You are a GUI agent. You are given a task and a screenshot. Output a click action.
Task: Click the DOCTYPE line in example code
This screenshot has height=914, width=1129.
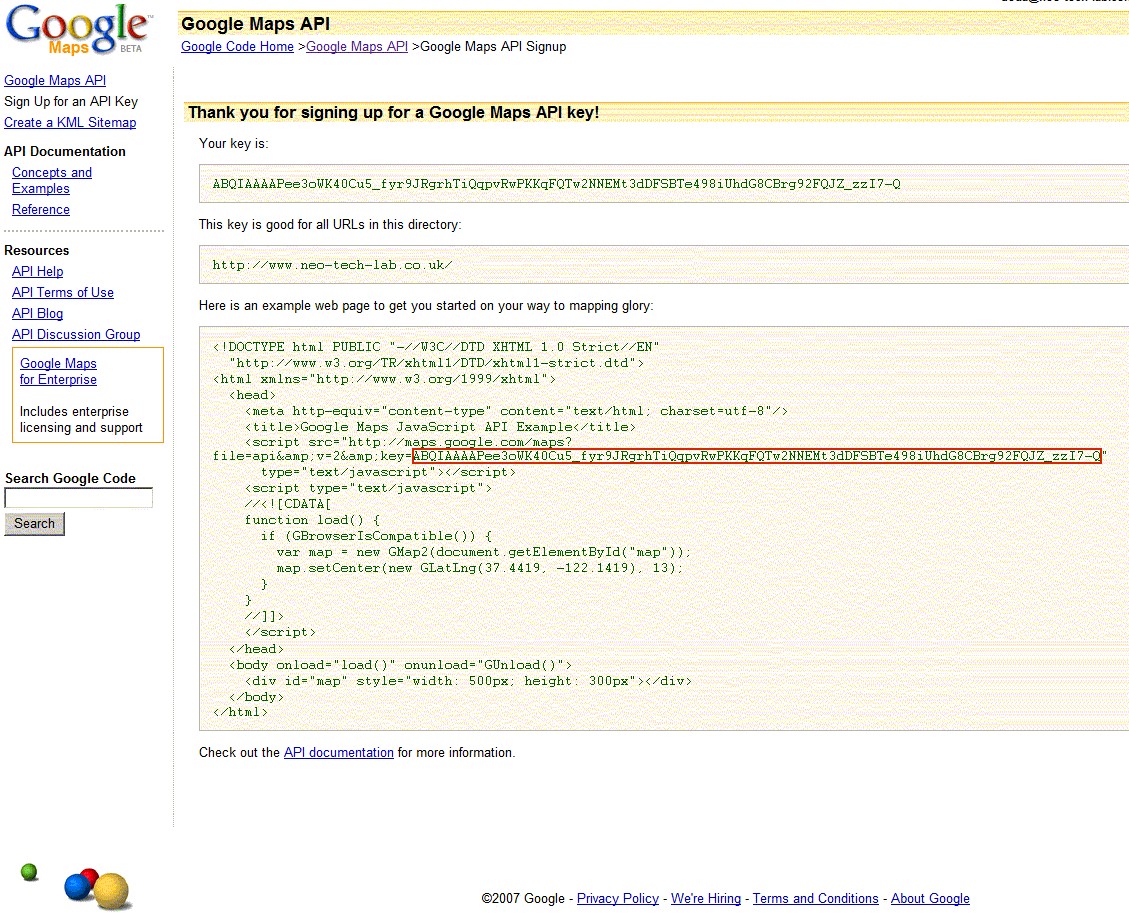(x=436, y=347)
